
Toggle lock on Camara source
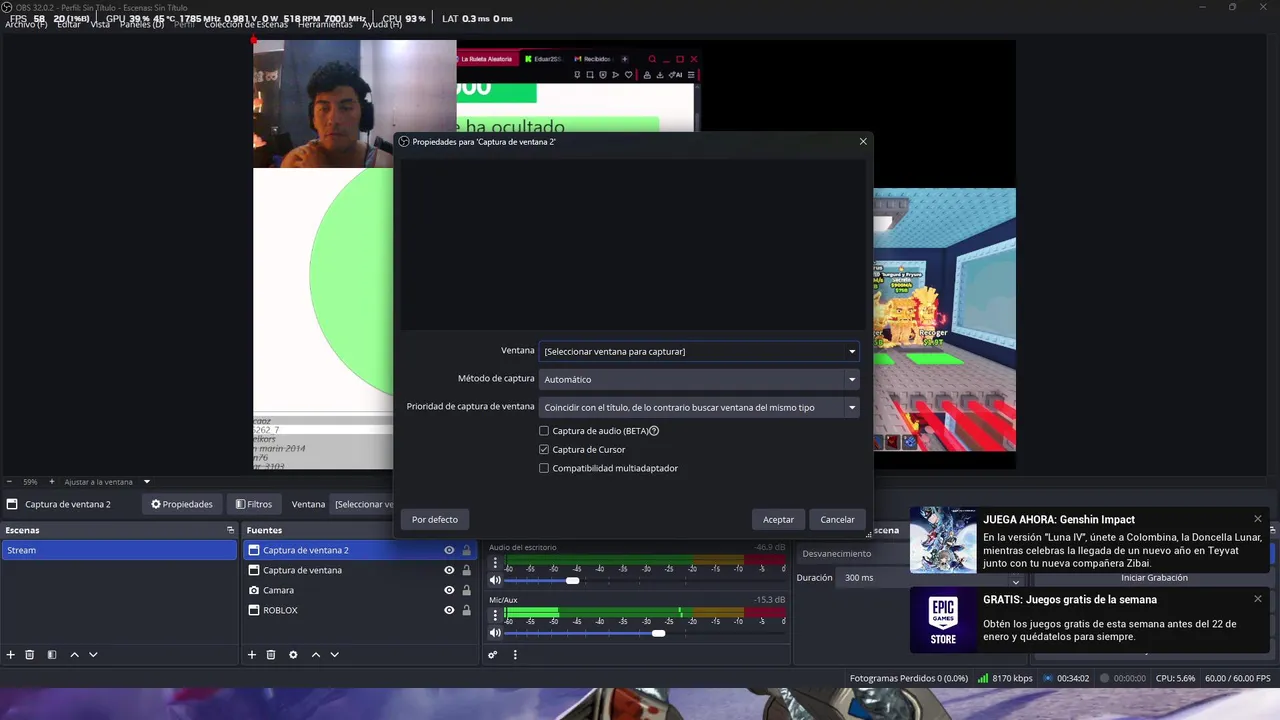click(x=466, y=590)
